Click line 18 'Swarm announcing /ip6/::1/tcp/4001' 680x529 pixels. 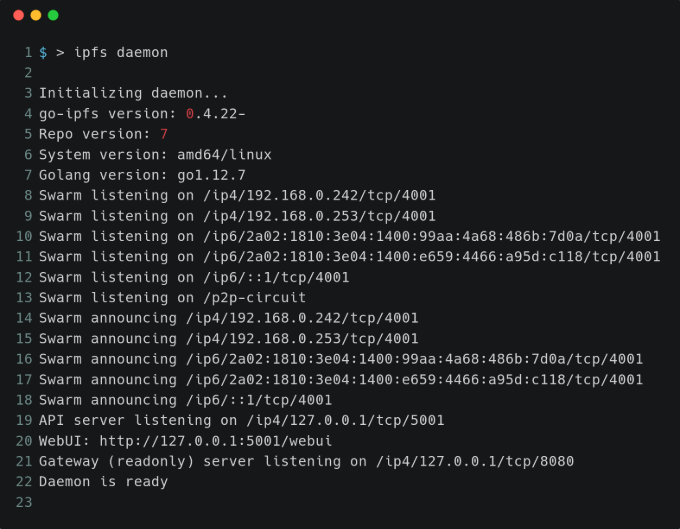(x=185, y=400)
